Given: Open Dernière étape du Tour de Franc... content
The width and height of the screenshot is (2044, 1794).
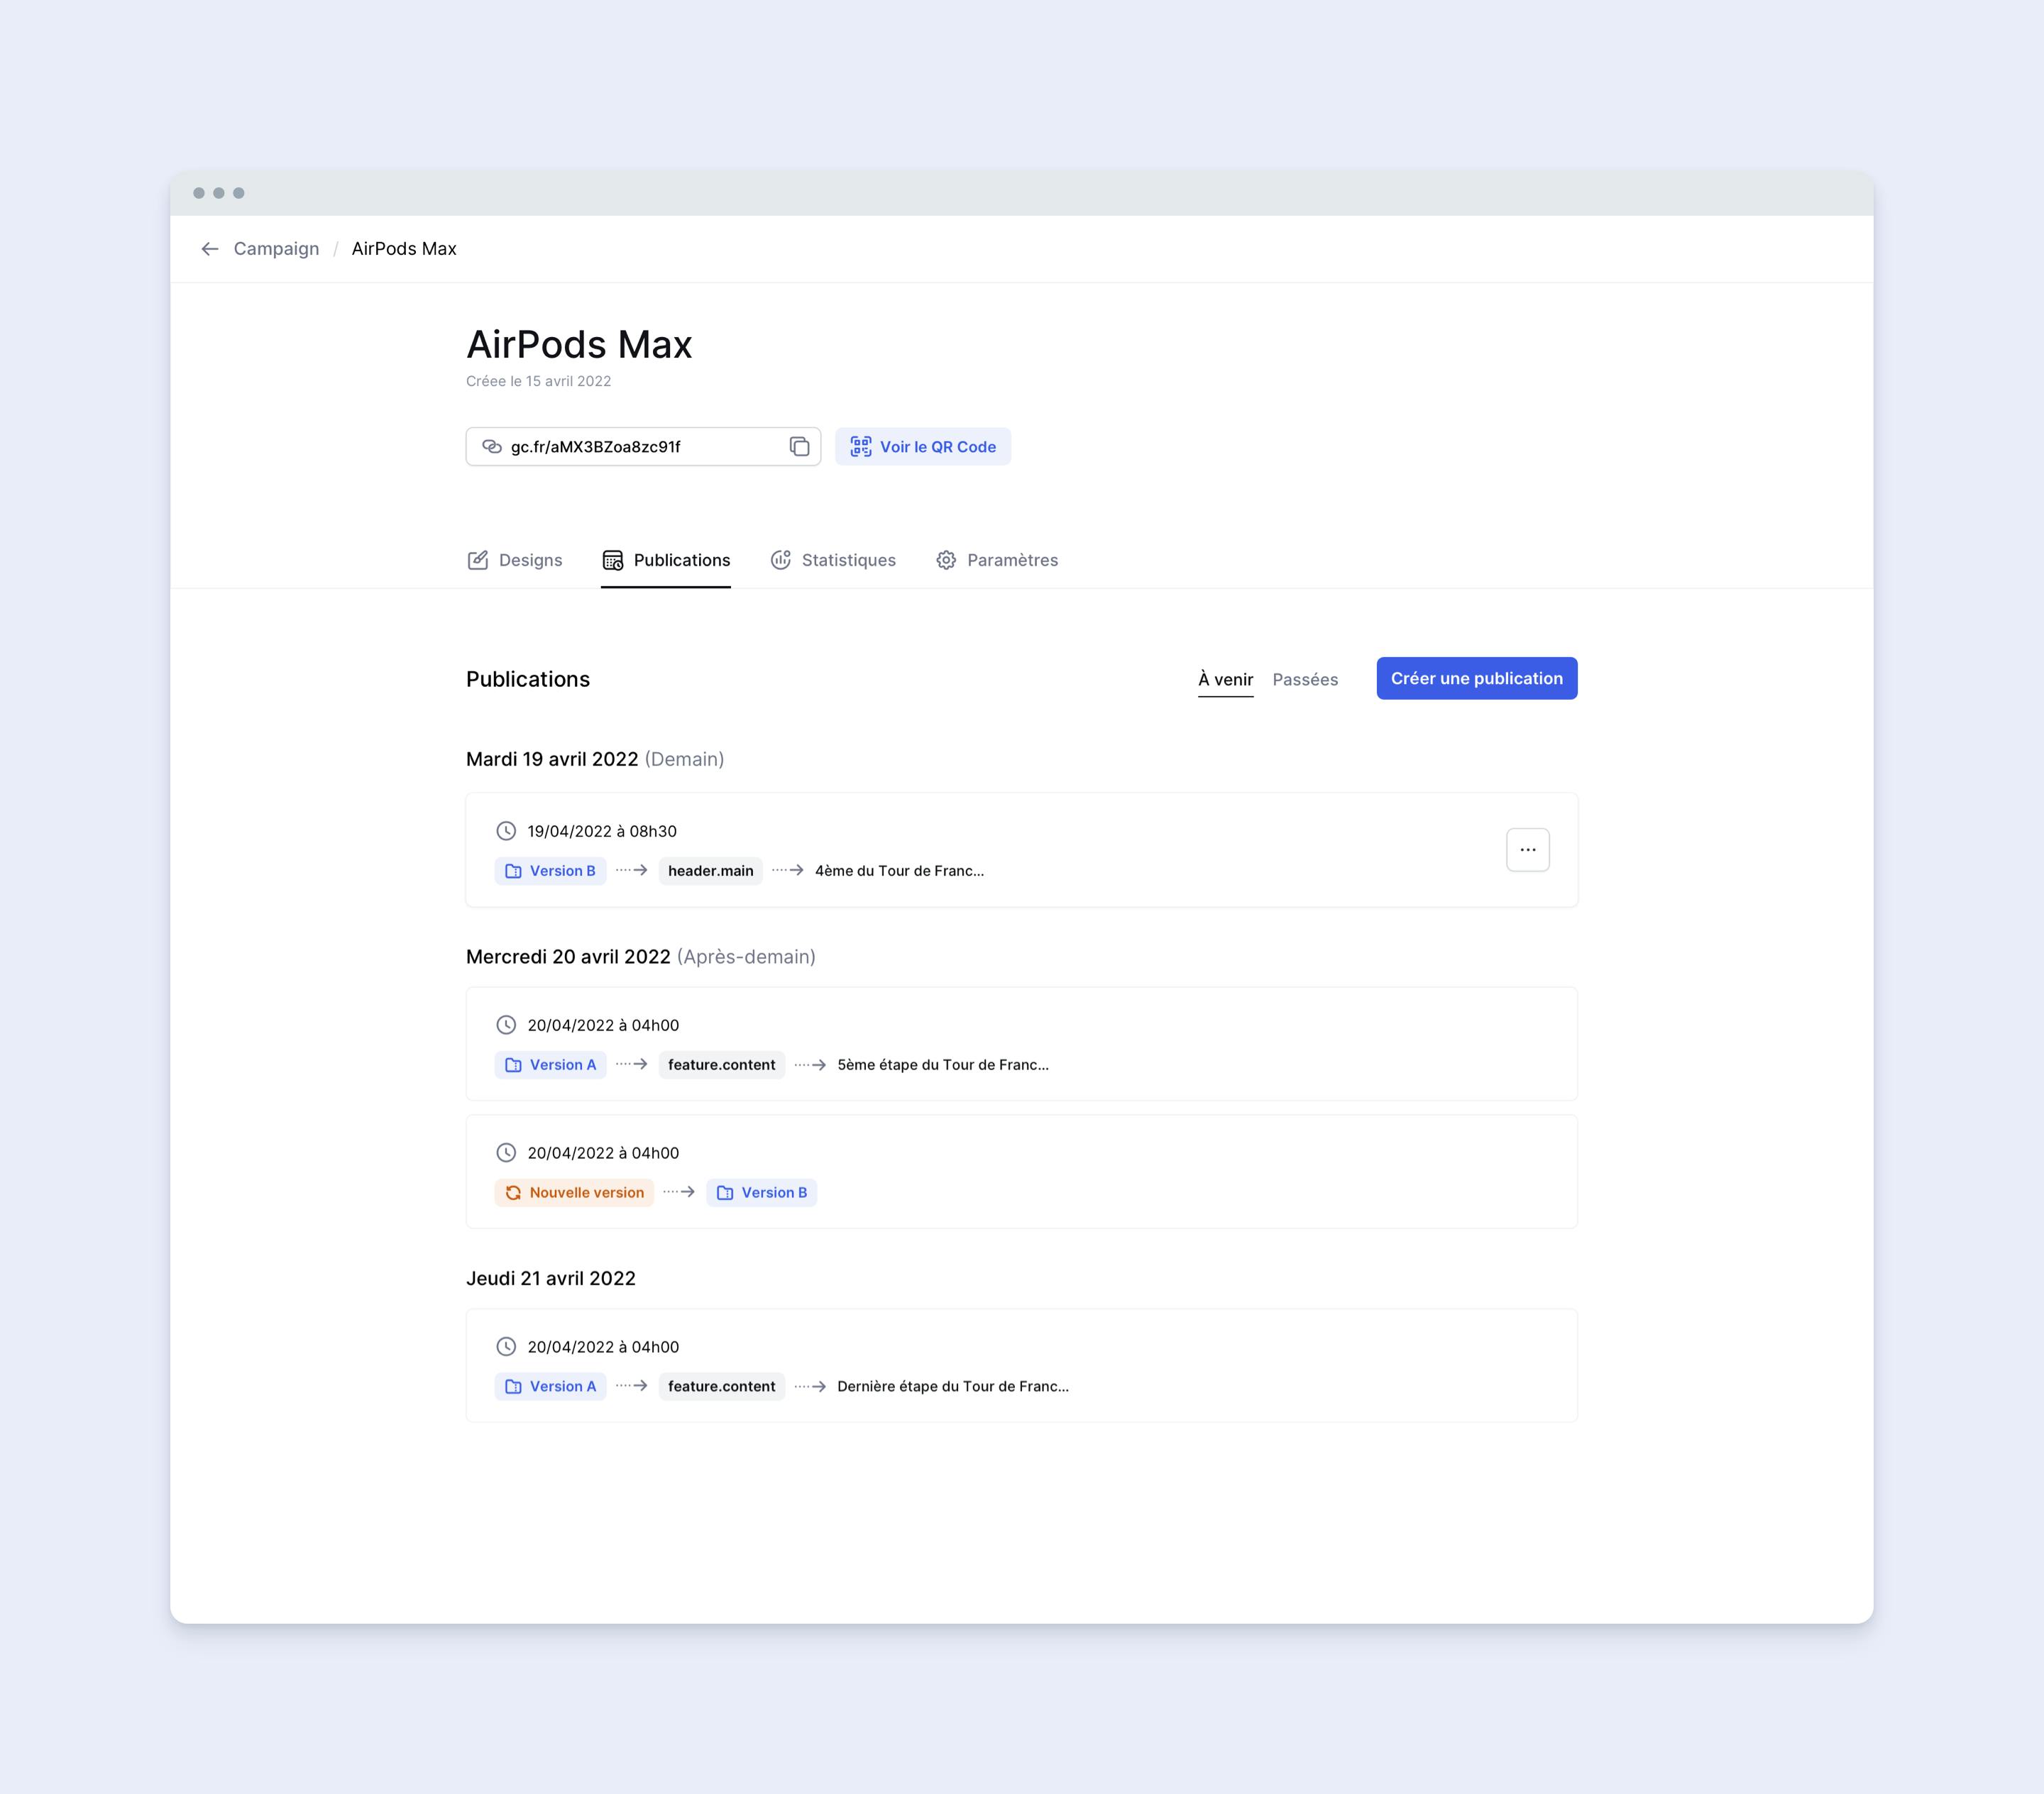Looking at the screenshot, I should 953,1387.
